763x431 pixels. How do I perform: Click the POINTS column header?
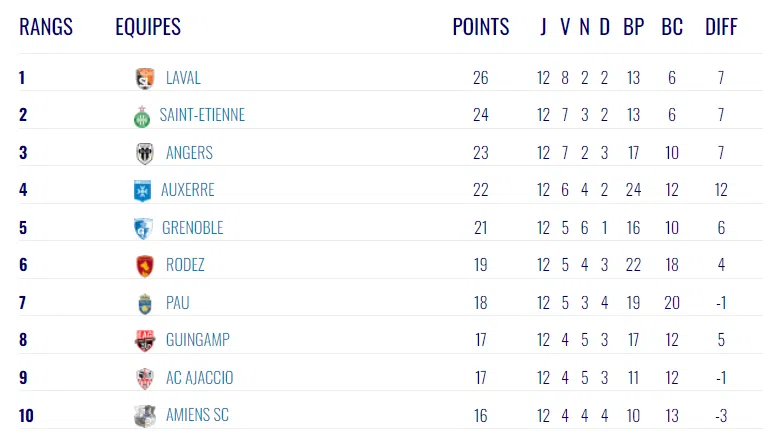[x=480, y=27]
